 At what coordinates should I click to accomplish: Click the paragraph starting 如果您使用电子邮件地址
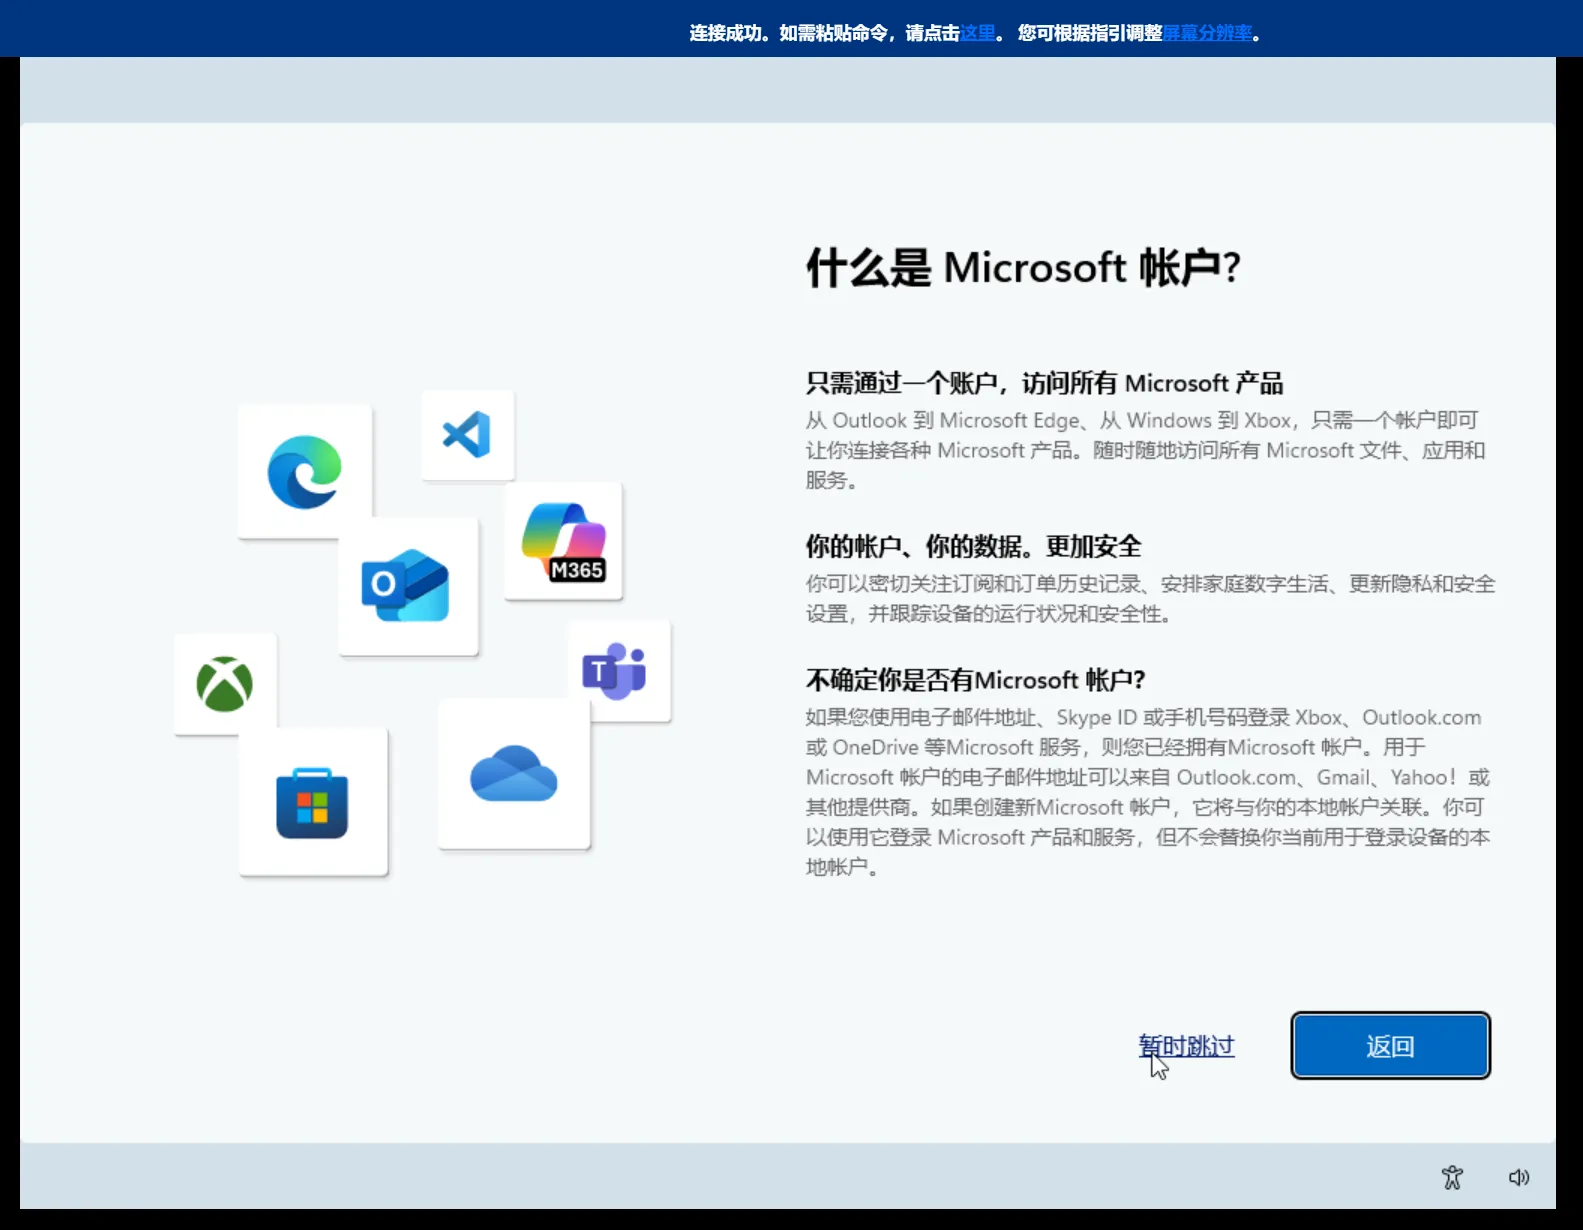[x=1148, y=792]
